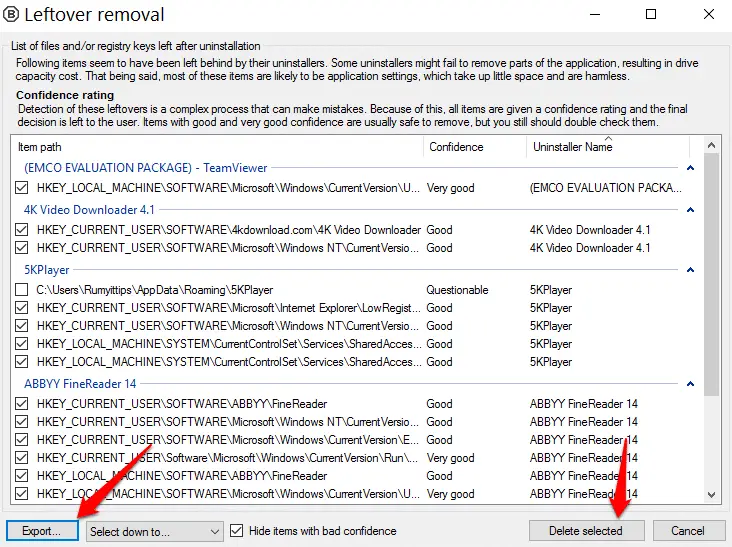Select the first 5KPlayer SharedAccess Services row
The image size is (732, 547).
tap(350, 344)
